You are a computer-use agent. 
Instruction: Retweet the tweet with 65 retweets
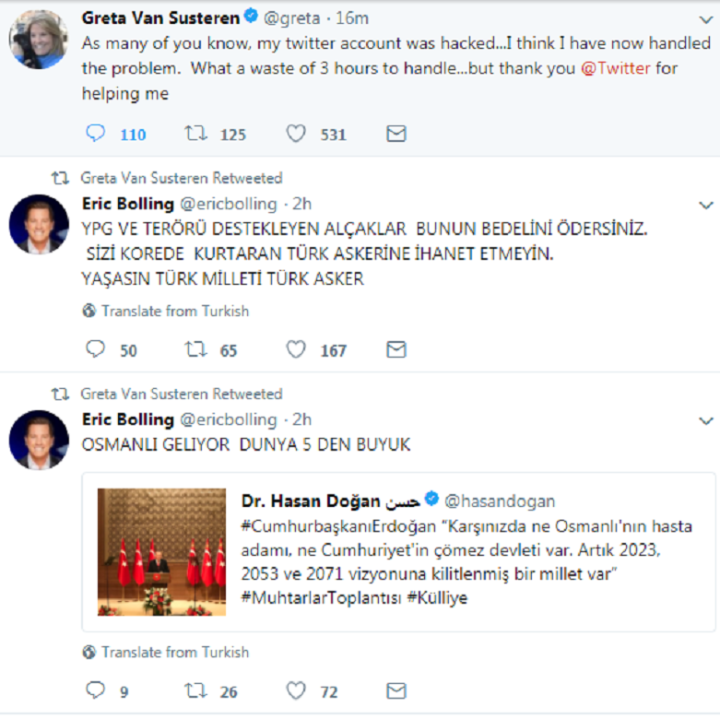pos(195,349)
